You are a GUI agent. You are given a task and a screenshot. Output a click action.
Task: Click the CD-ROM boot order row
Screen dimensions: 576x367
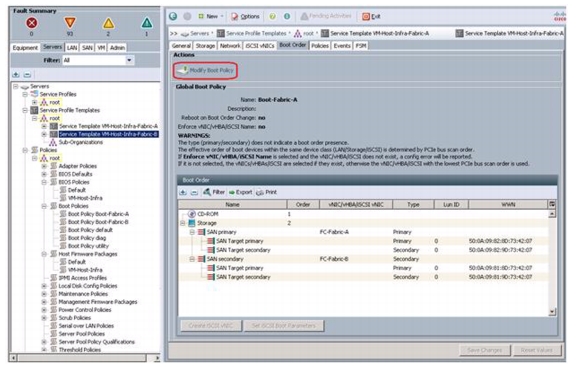[363, 214]
